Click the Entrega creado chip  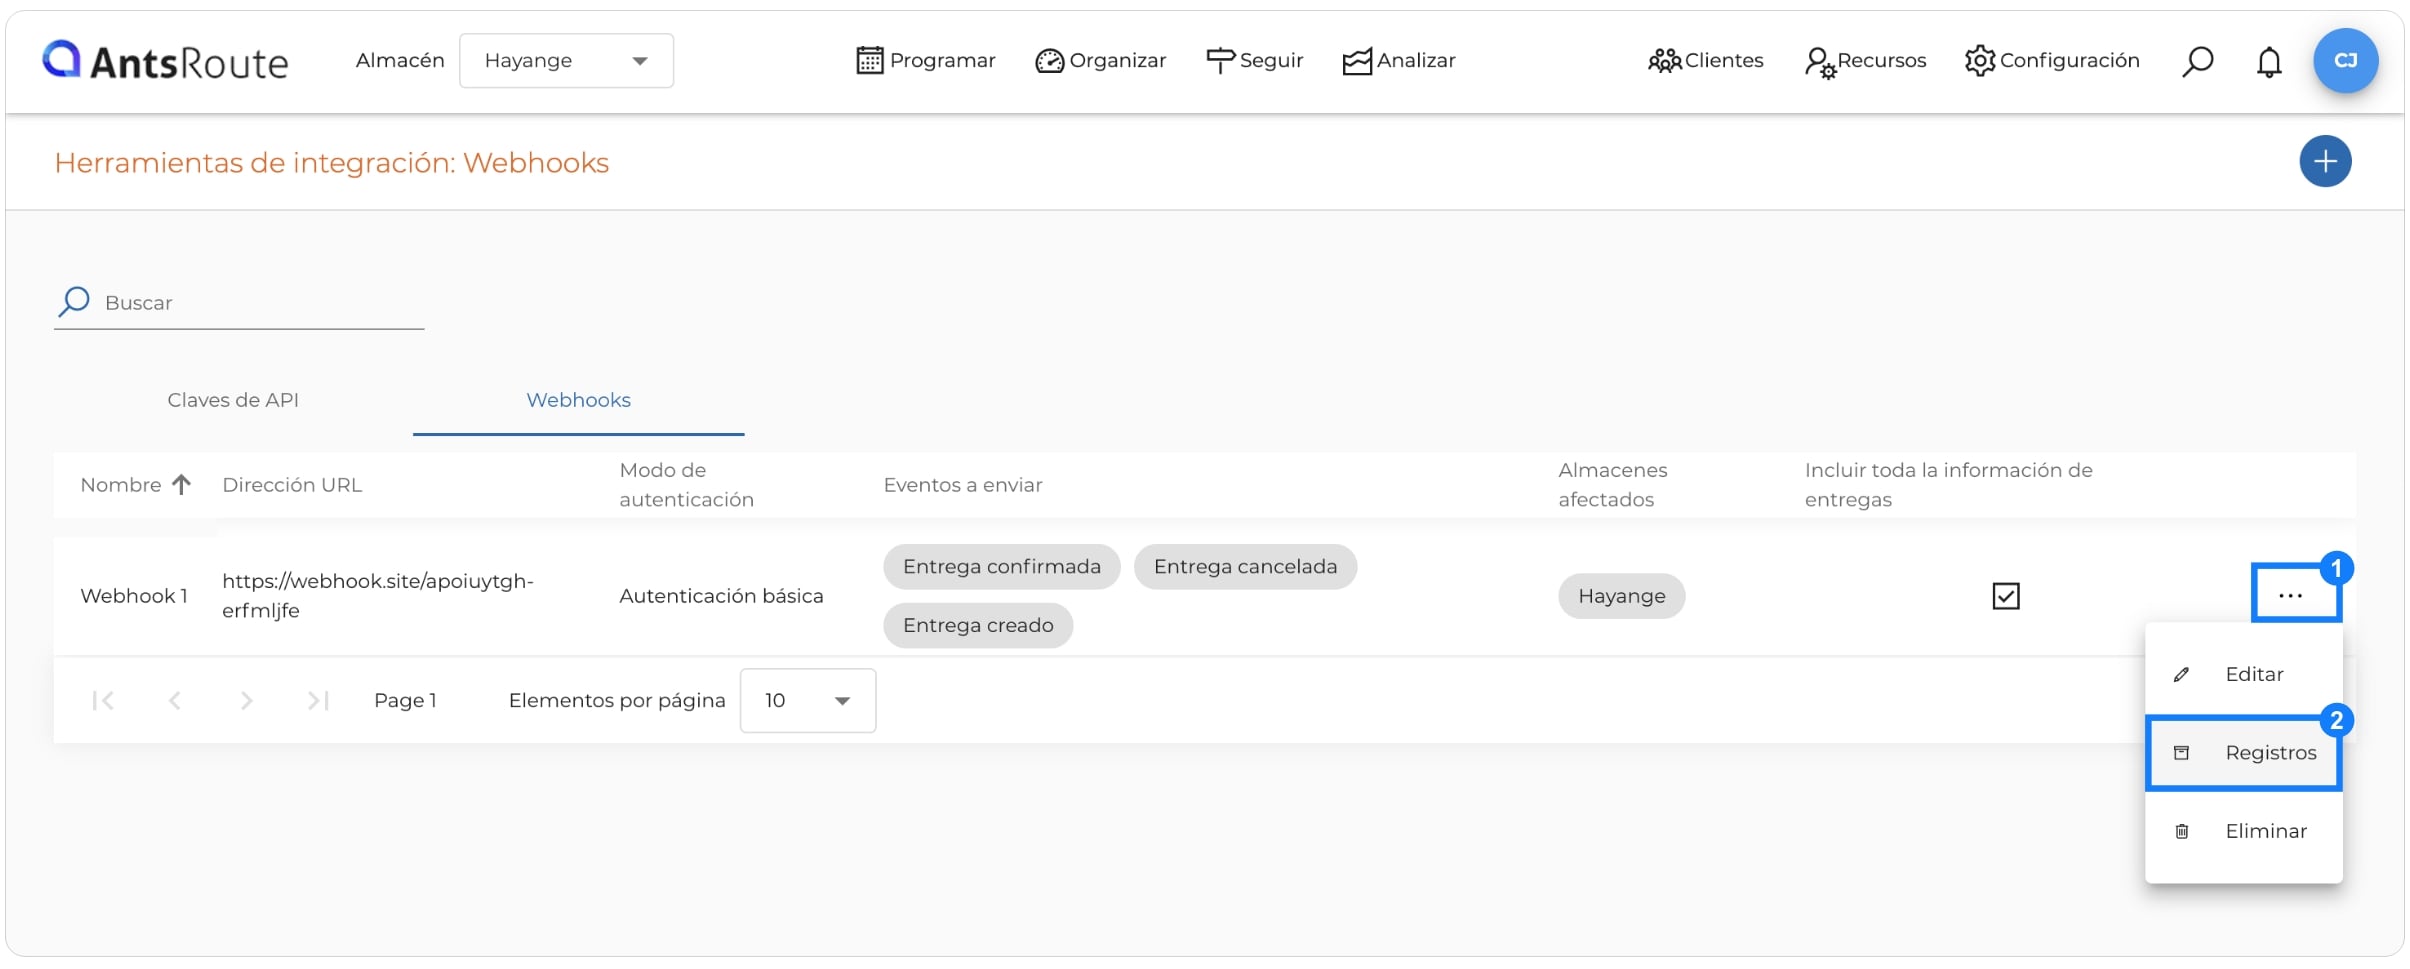coord(978,626)
